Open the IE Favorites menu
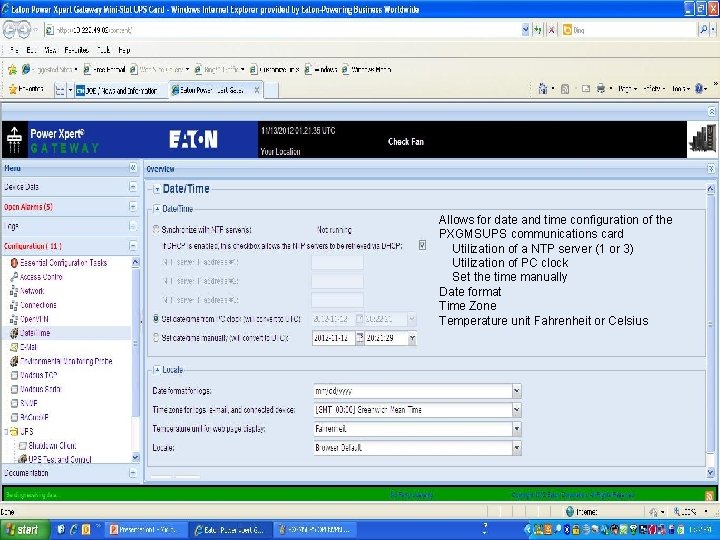This screenshot has width=720, height=540. [x=77, y=50]
